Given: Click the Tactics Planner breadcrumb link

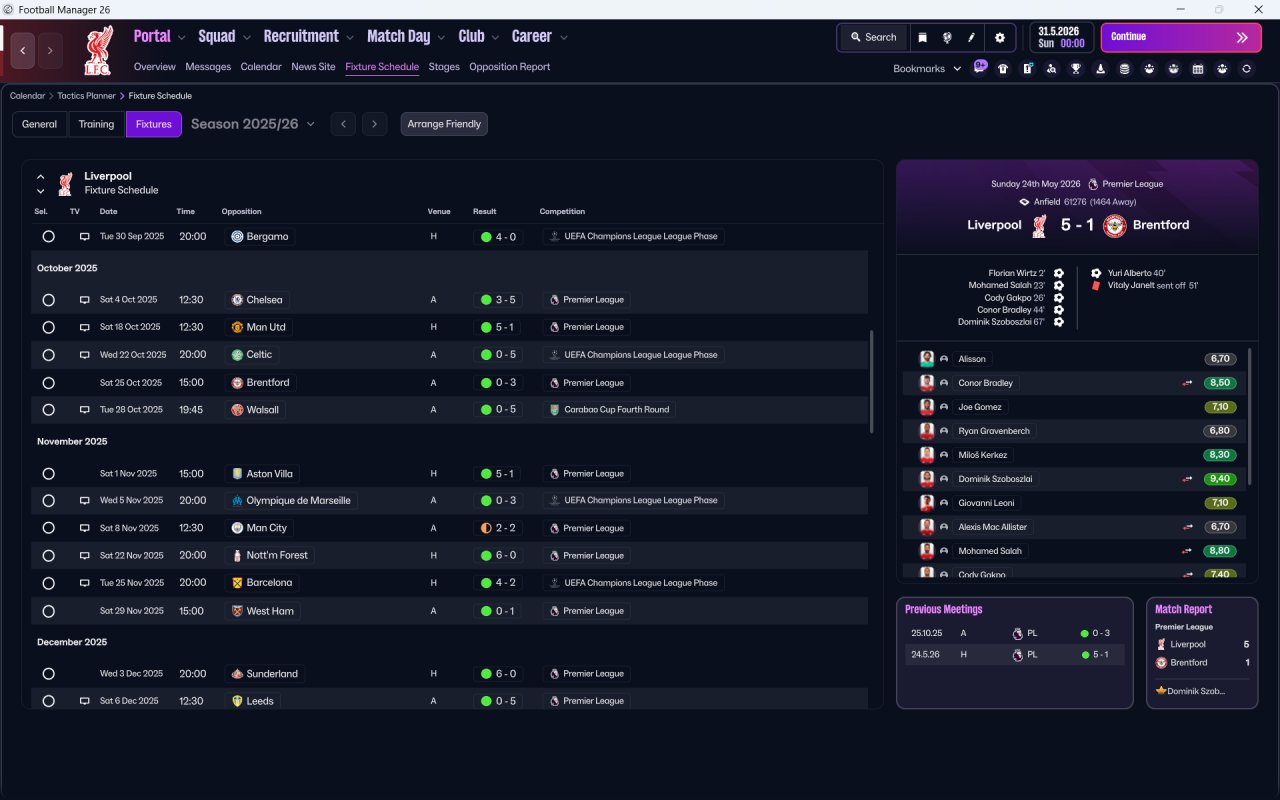Looking at the screenshot, I should (86, 96).
